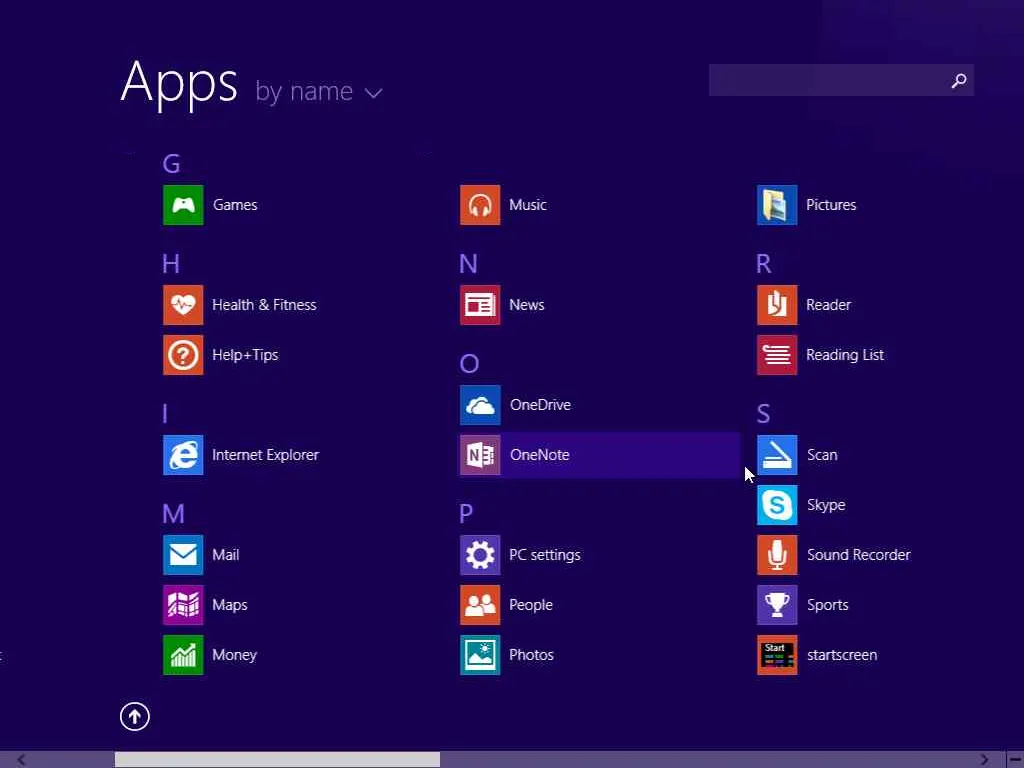The height and width of the screenshot is (768, 1024).
Task: Launch the Scan app icon
Action: (777, 455)
